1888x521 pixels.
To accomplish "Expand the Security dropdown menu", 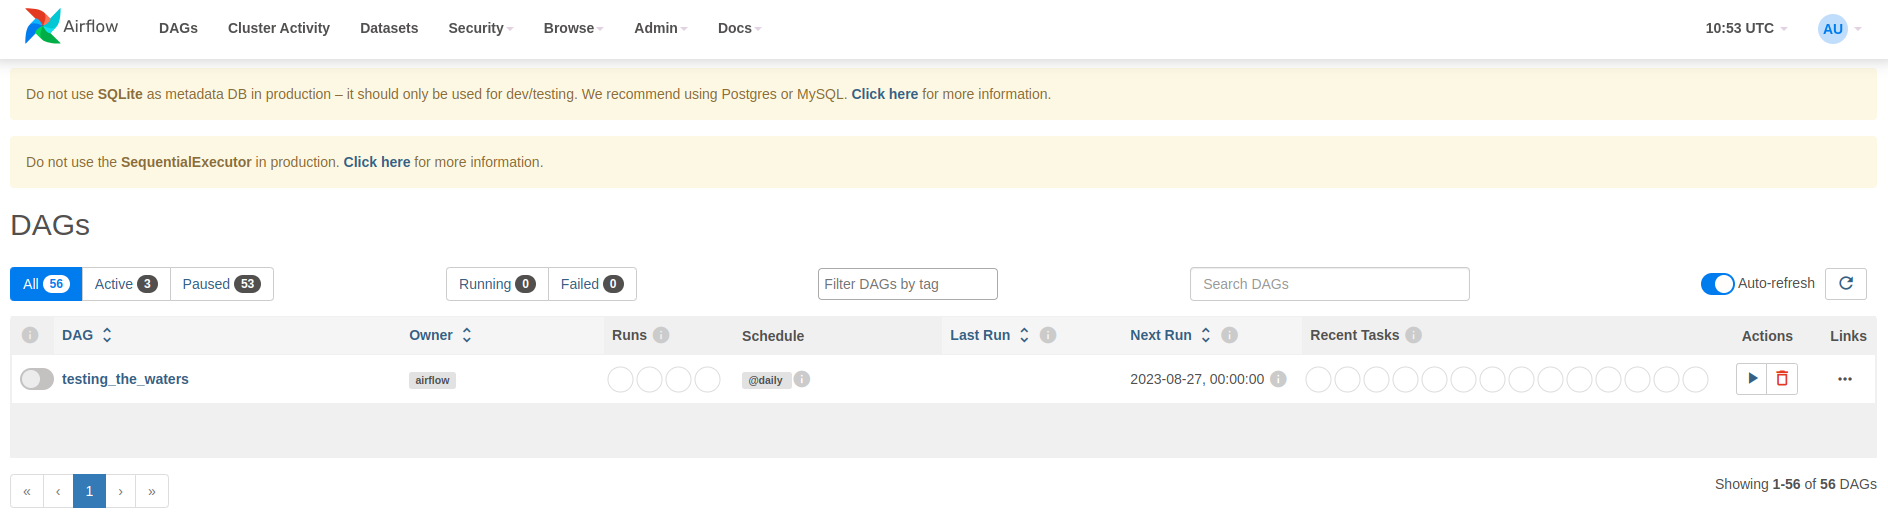I will [x=480, y=28].
